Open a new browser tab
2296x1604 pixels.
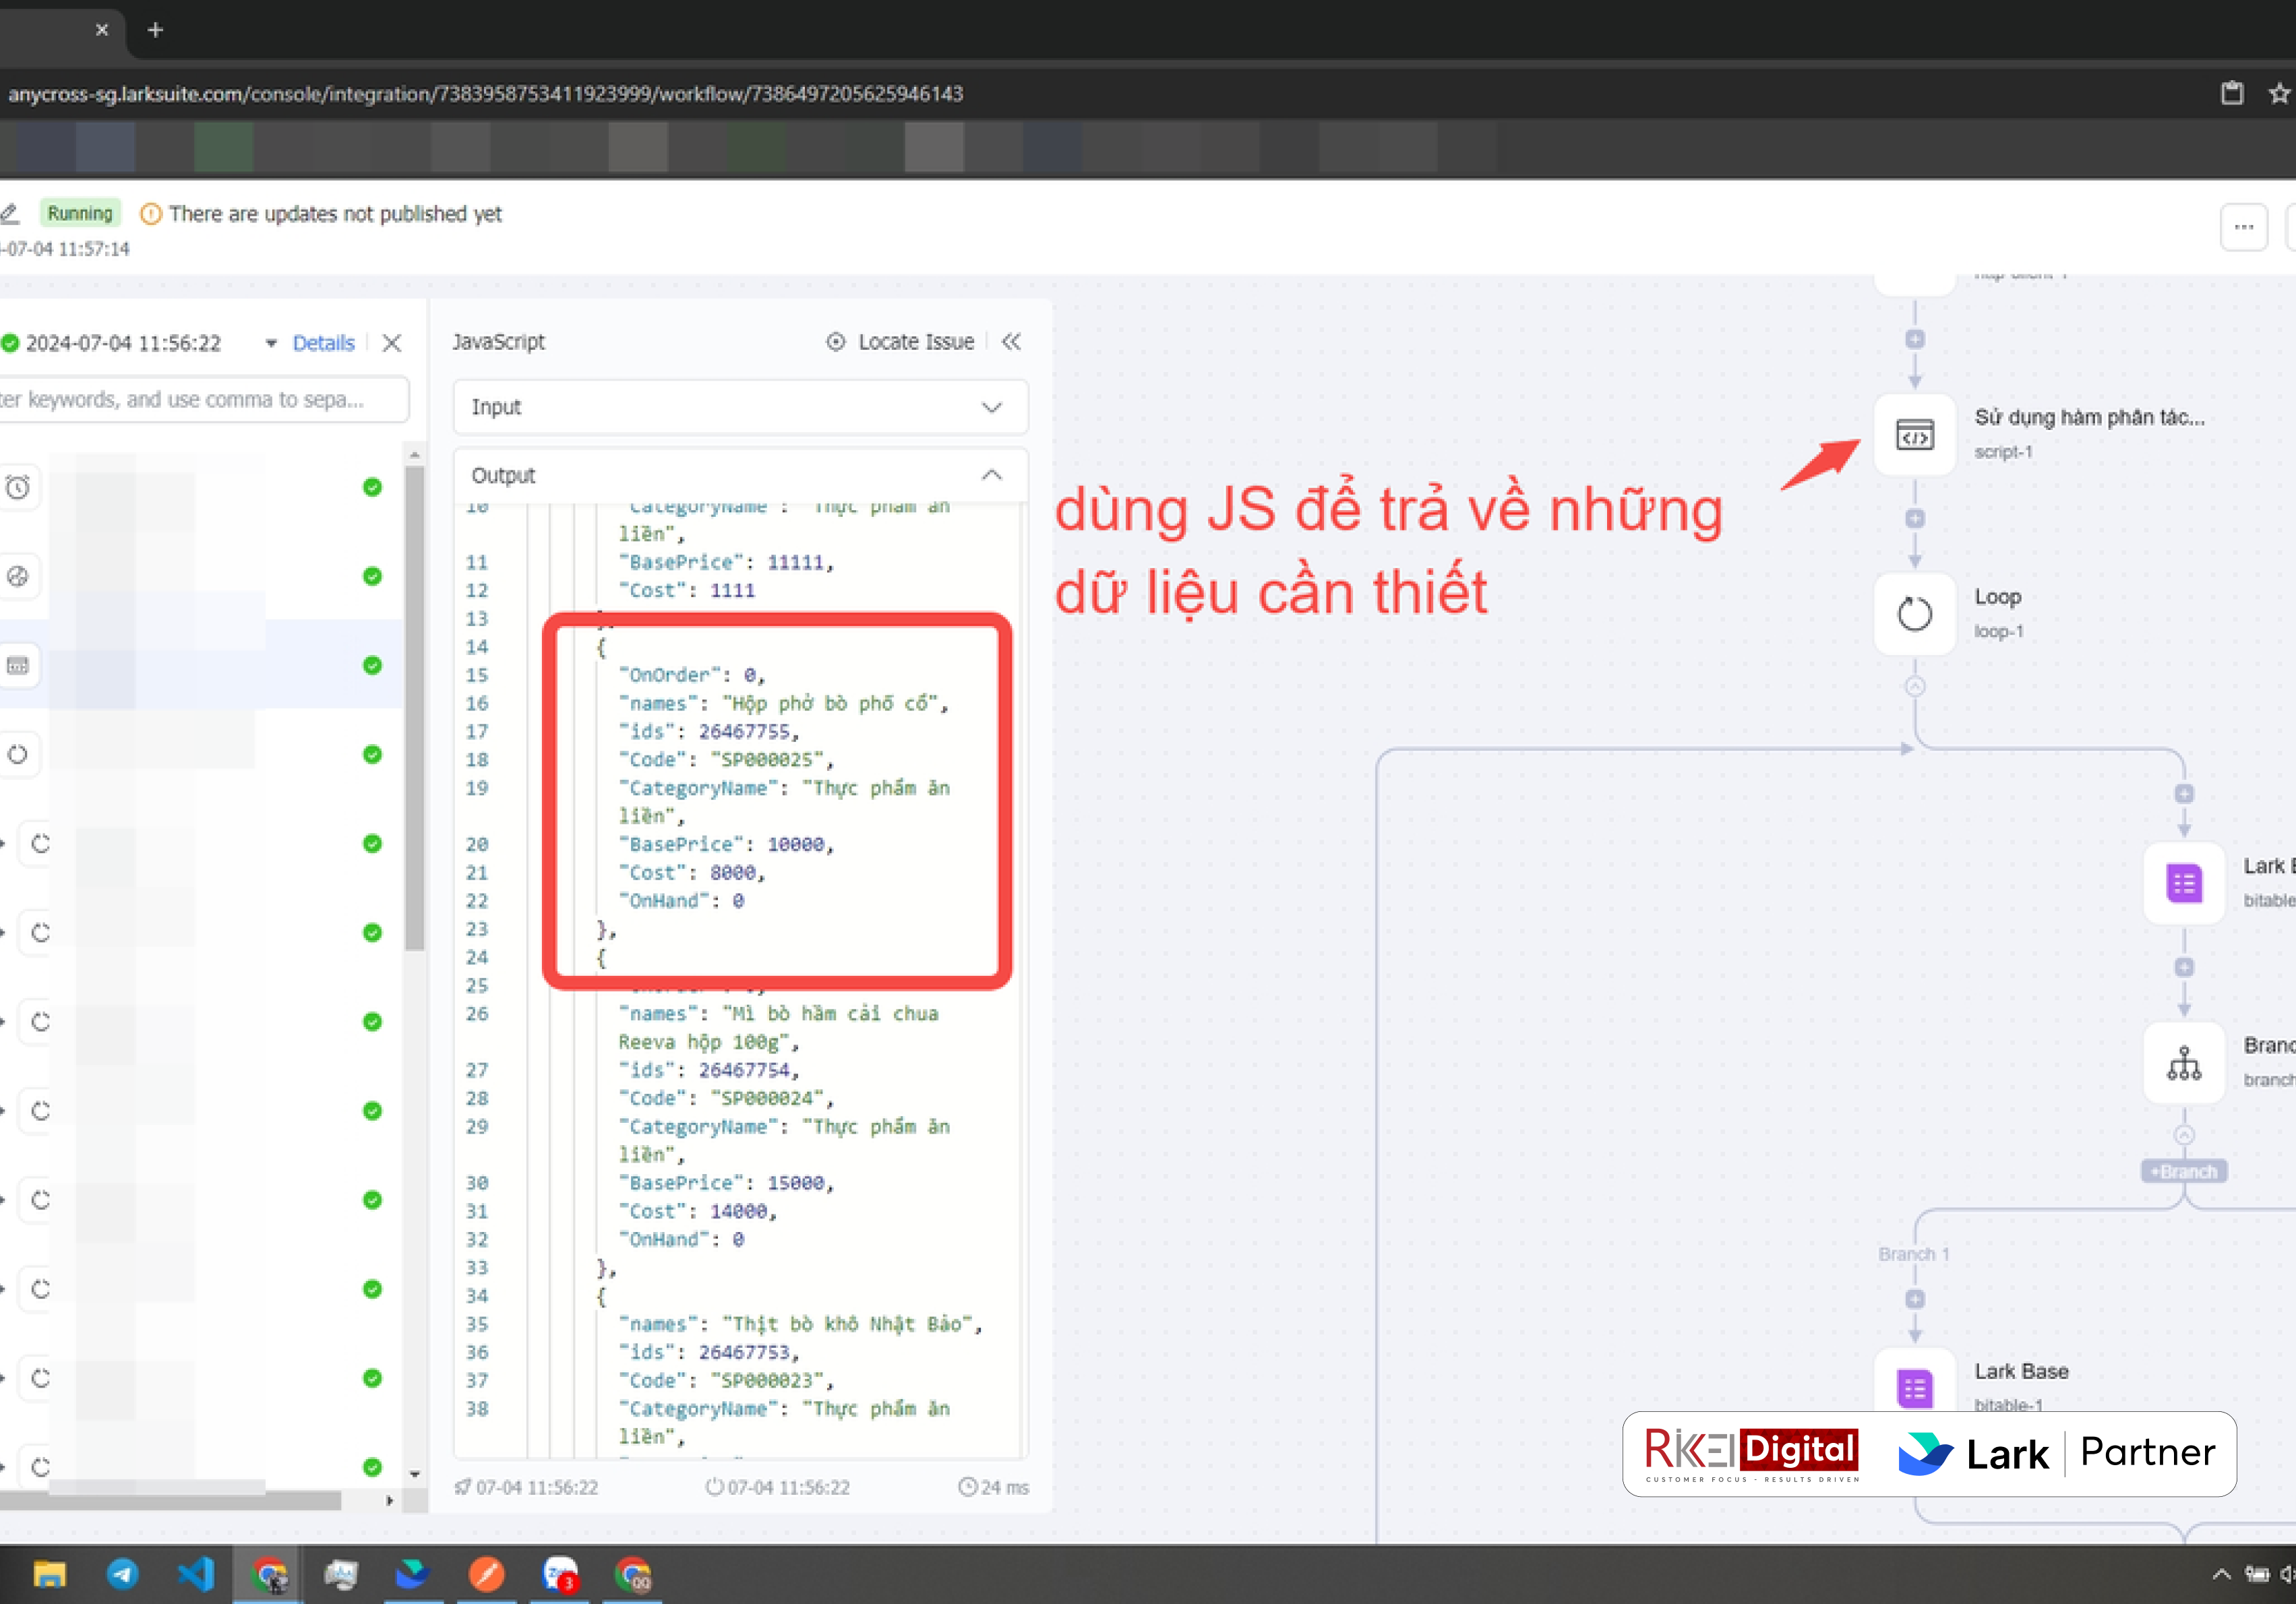coord(155,30)
